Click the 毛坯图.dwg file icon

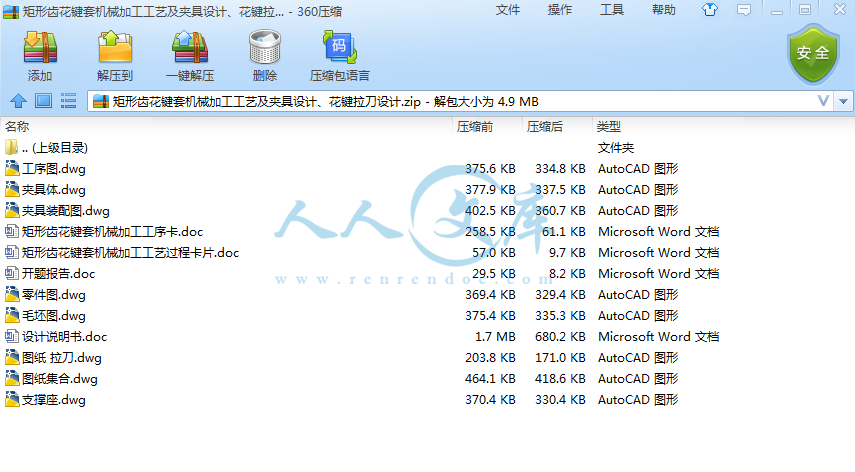12,316
